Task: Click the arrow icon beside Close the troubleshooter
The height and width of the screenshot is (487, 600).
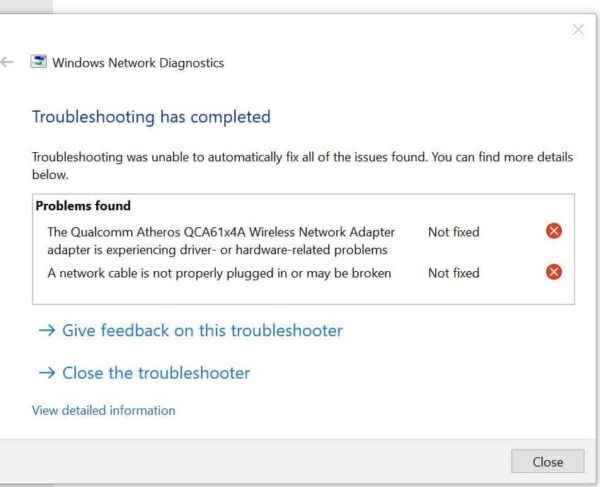Action: pos(47,373)
